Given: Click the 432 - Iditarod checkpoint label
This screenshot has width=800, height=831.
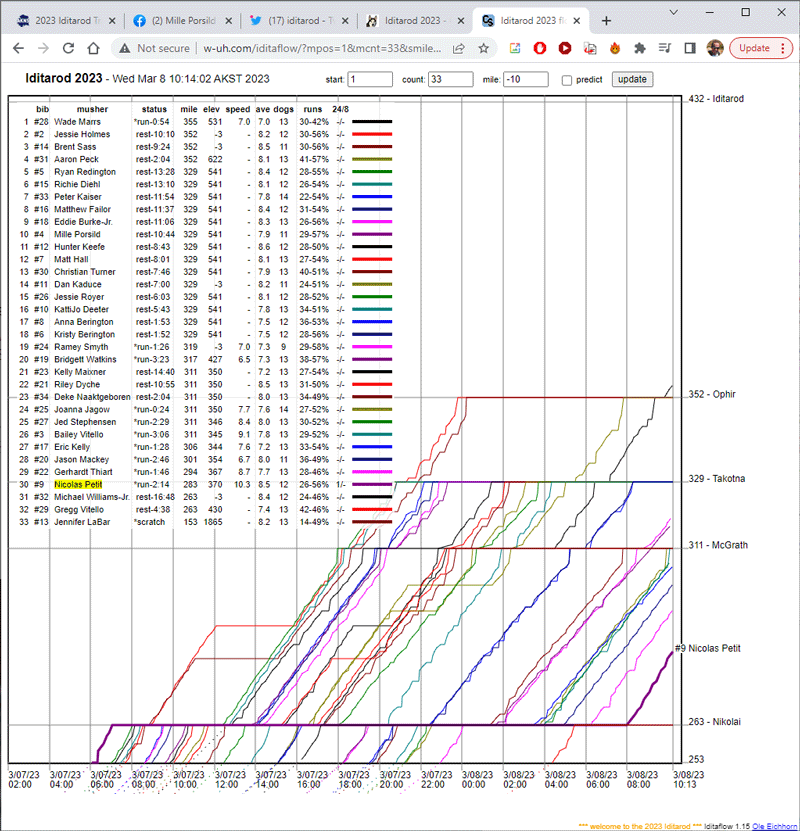Looking at the screenshot, I should point(716,99).
